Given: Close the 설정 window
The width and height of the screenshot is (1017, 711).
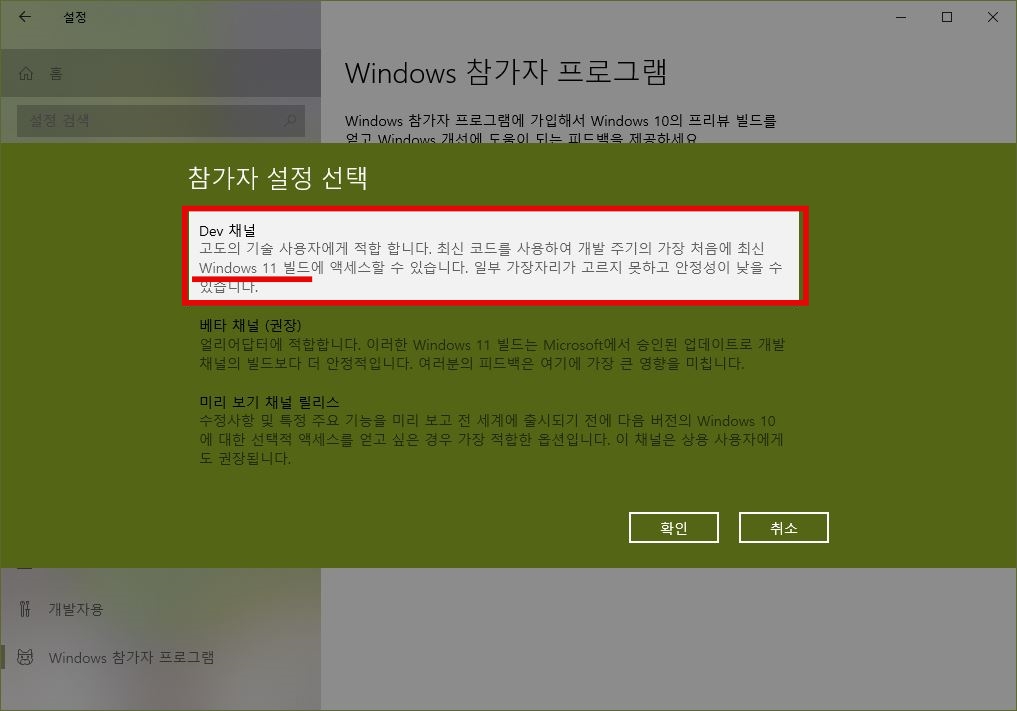Looking at the screenshot, I should pos(993,17).
